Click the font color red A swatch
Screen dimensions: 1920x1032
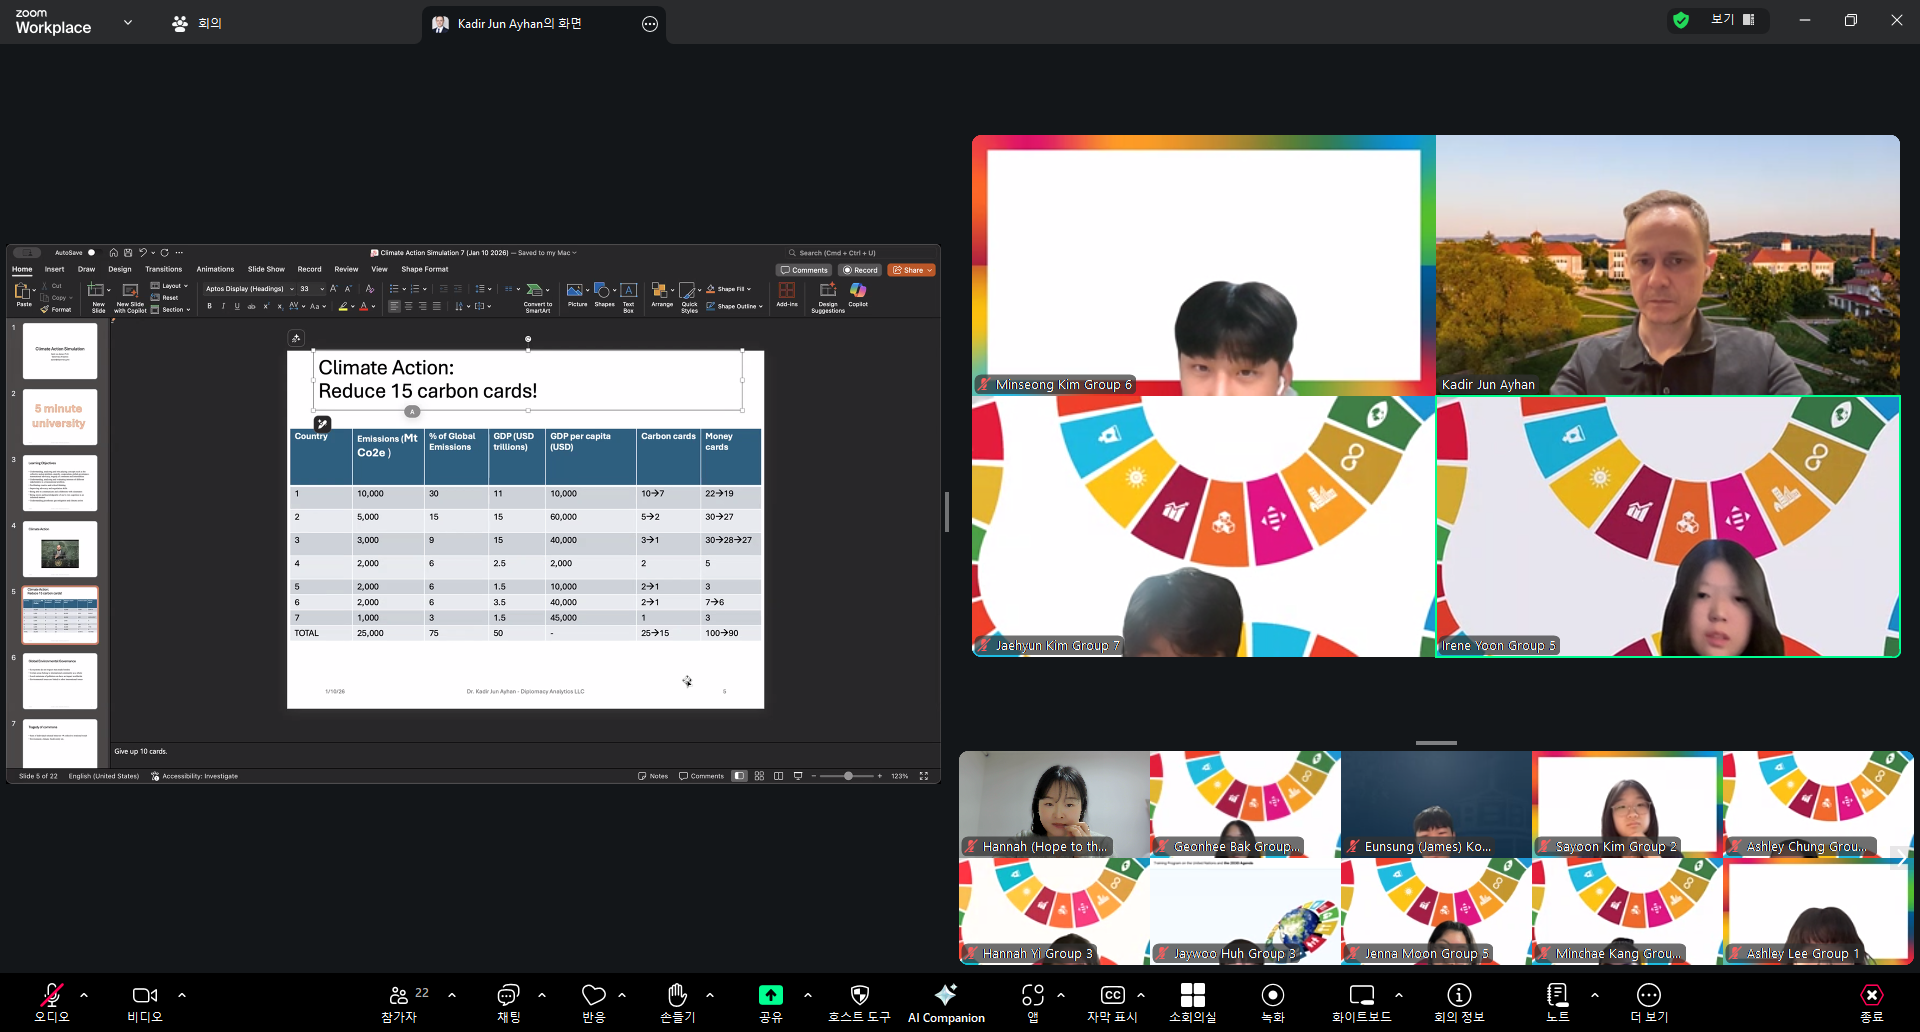pos(364,306)
